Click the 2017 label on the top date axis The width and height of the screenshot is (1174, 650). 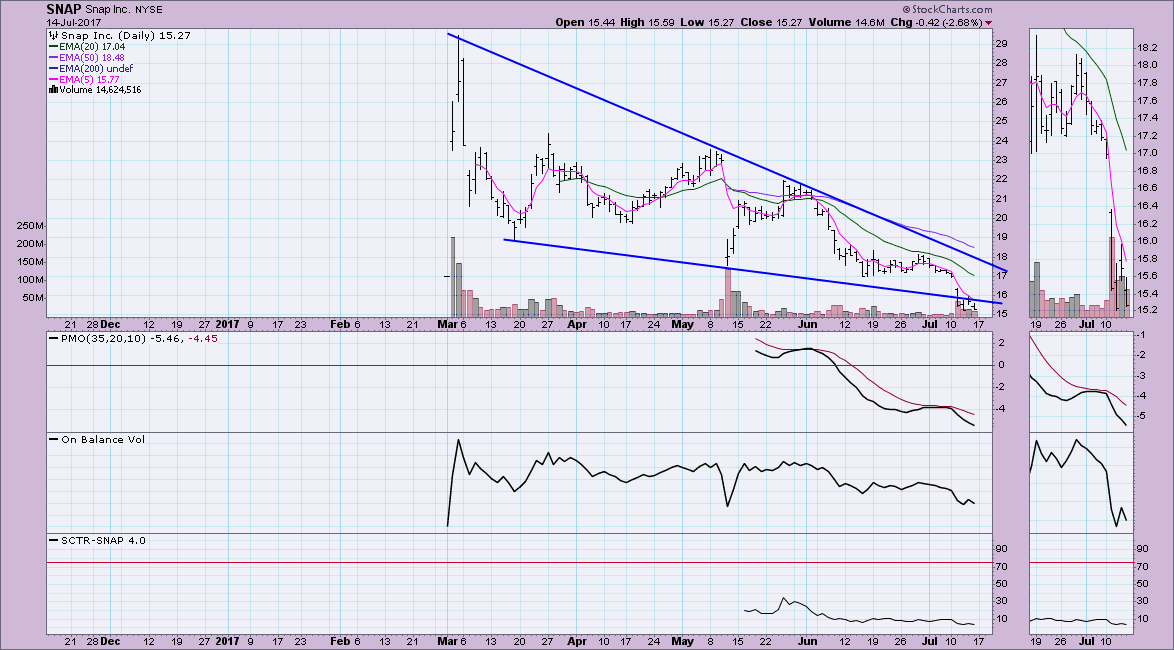[231, 325]
